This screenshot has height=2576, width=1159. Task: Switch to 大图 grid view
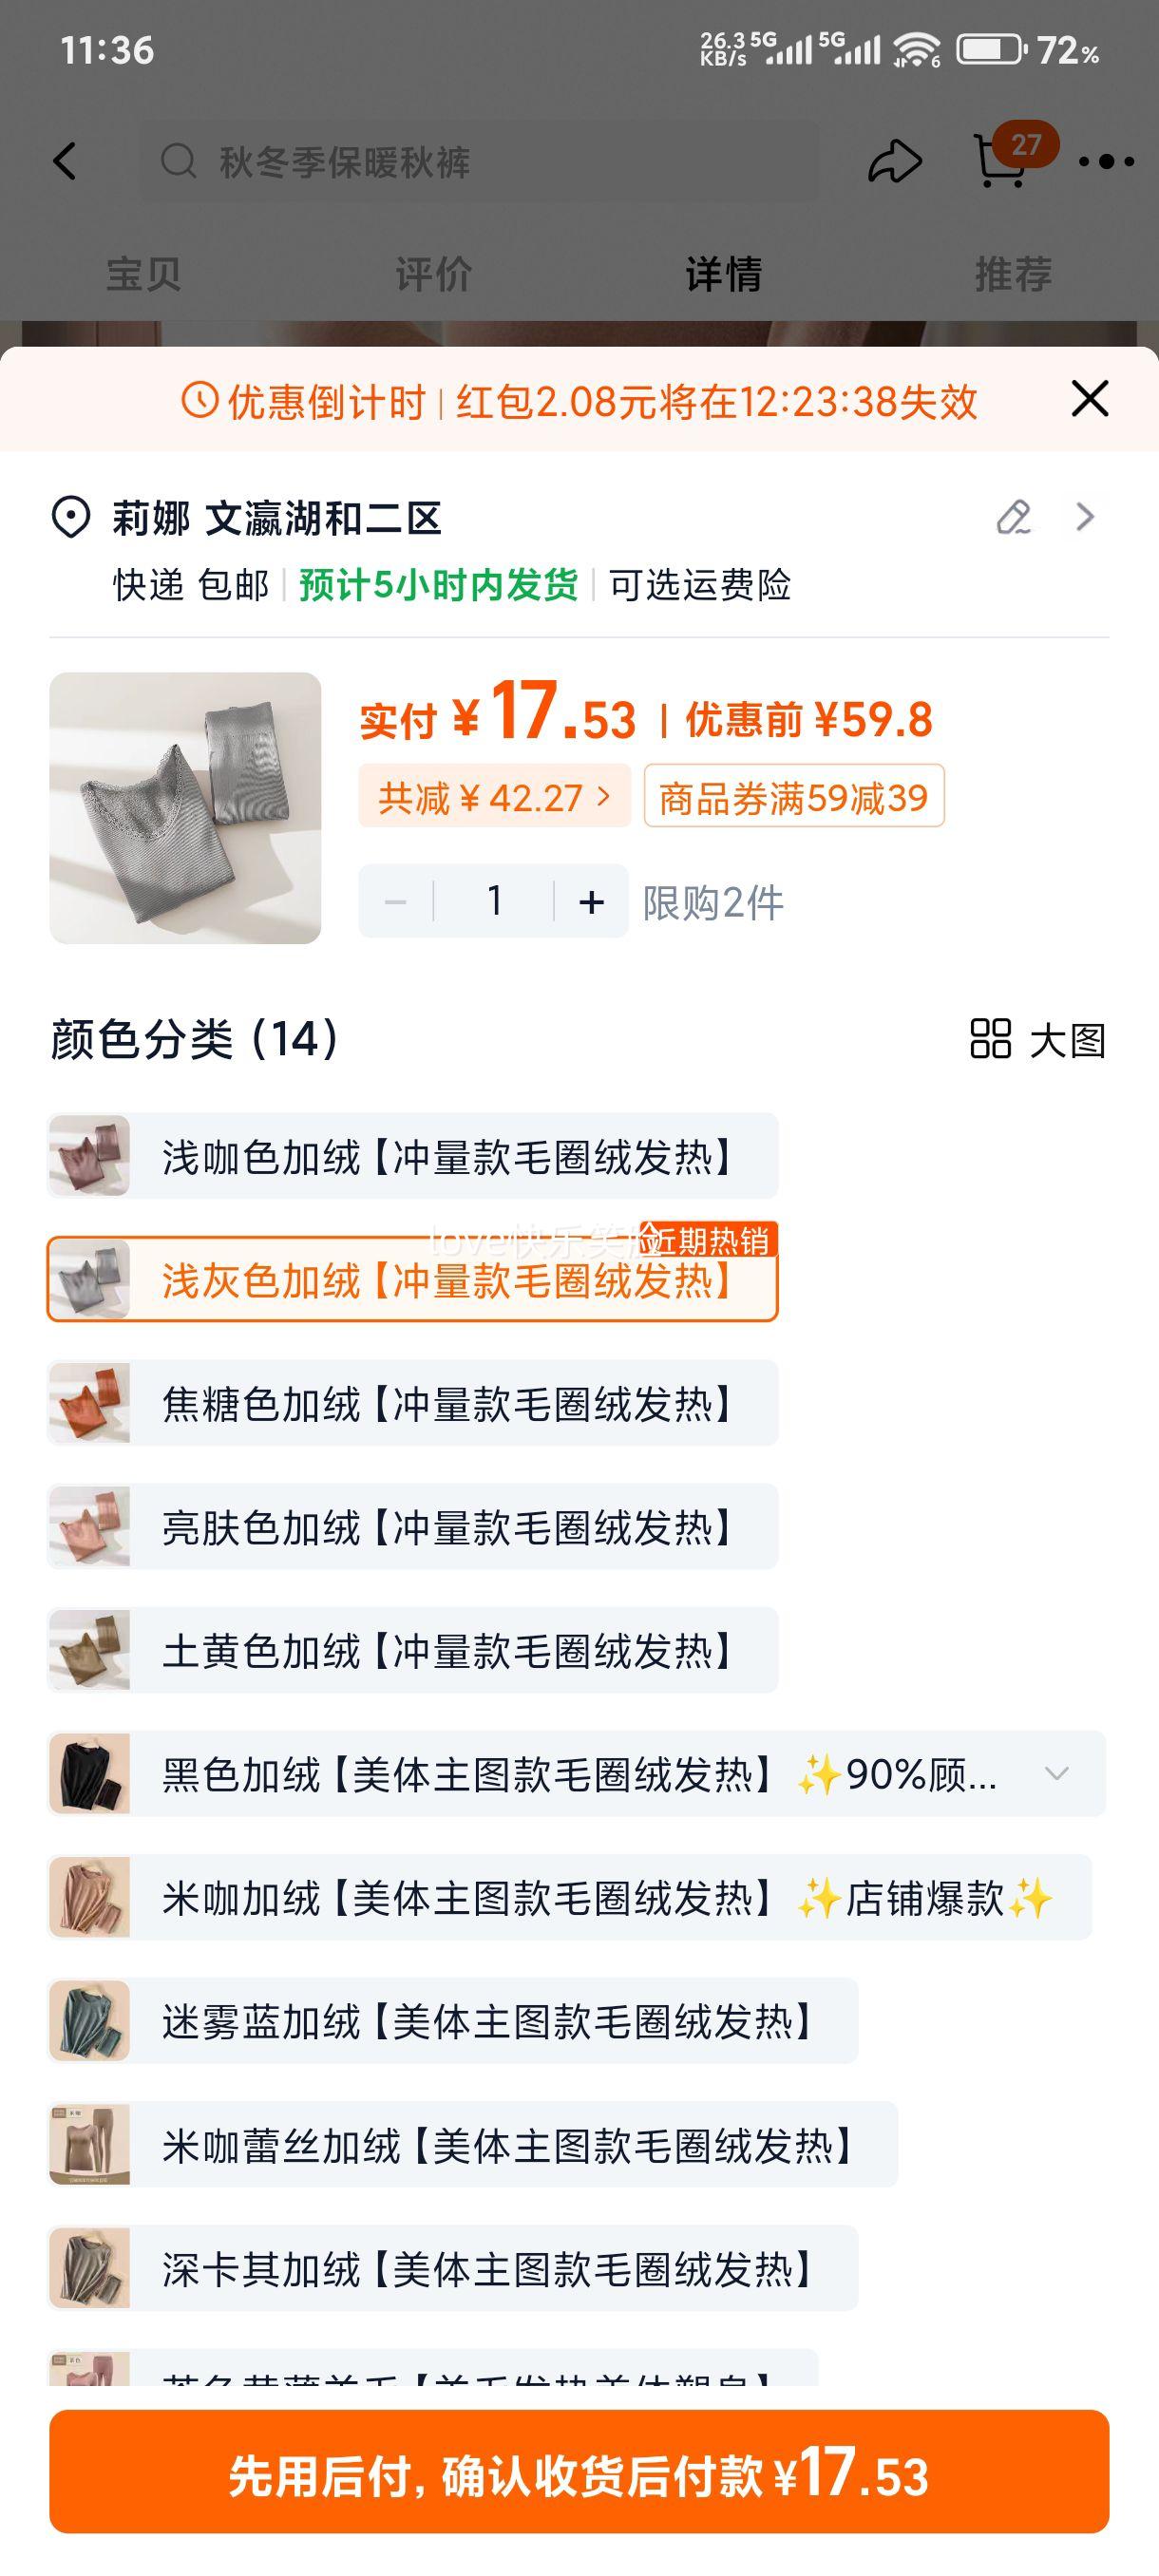coord(1038,1040)
